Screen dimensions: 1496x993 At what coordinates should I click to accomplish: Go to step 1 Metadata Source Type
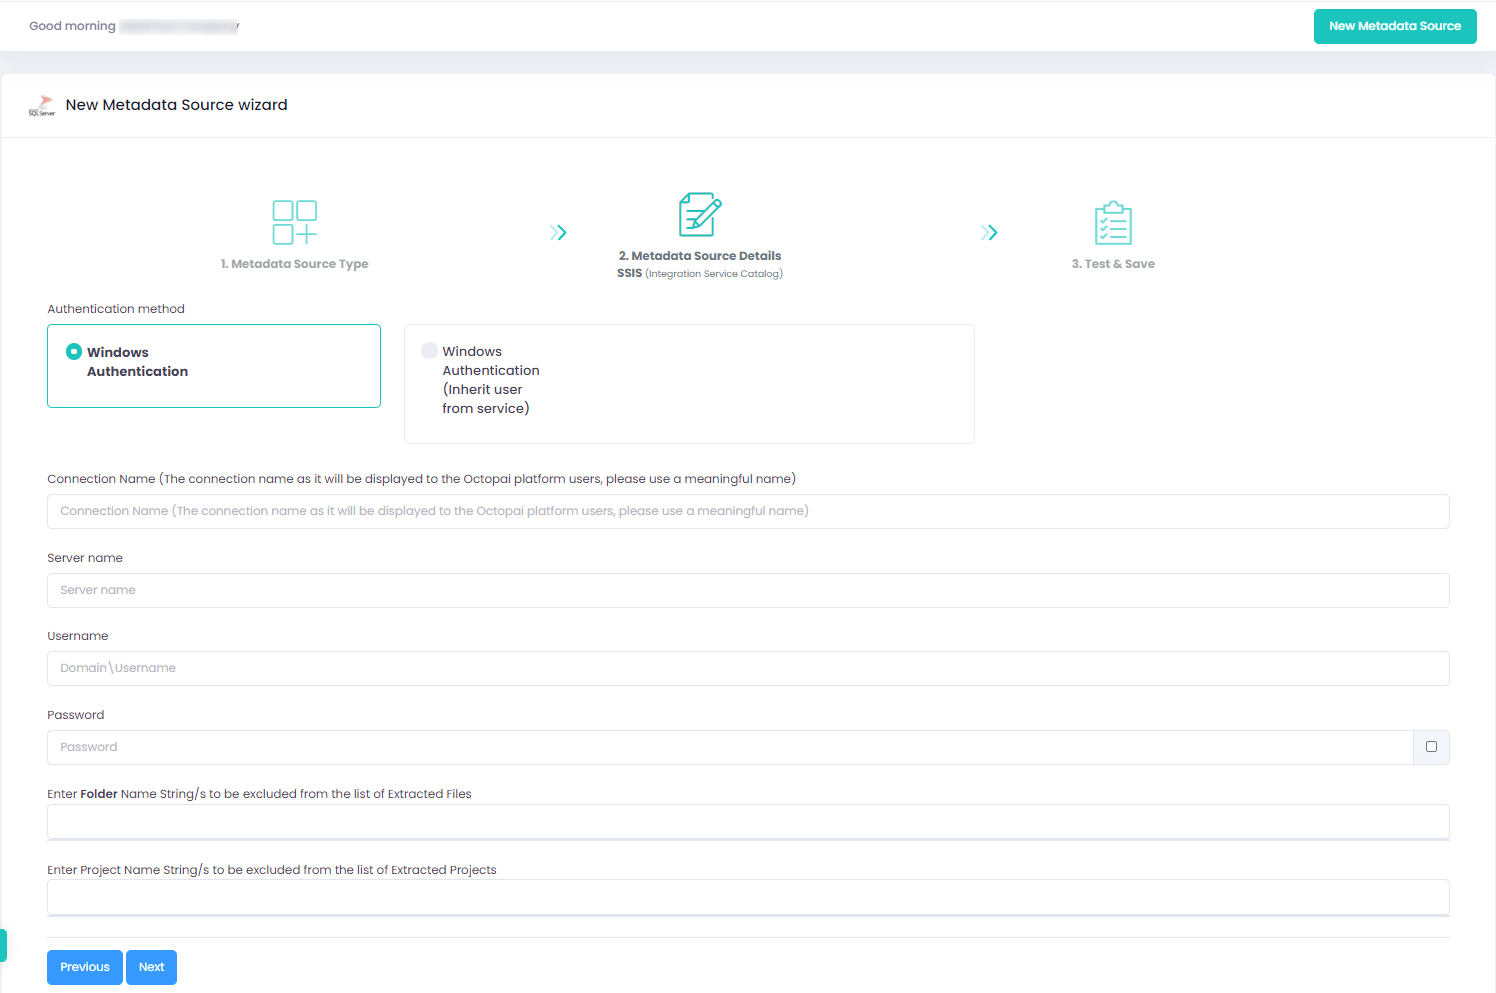[294, 264]
